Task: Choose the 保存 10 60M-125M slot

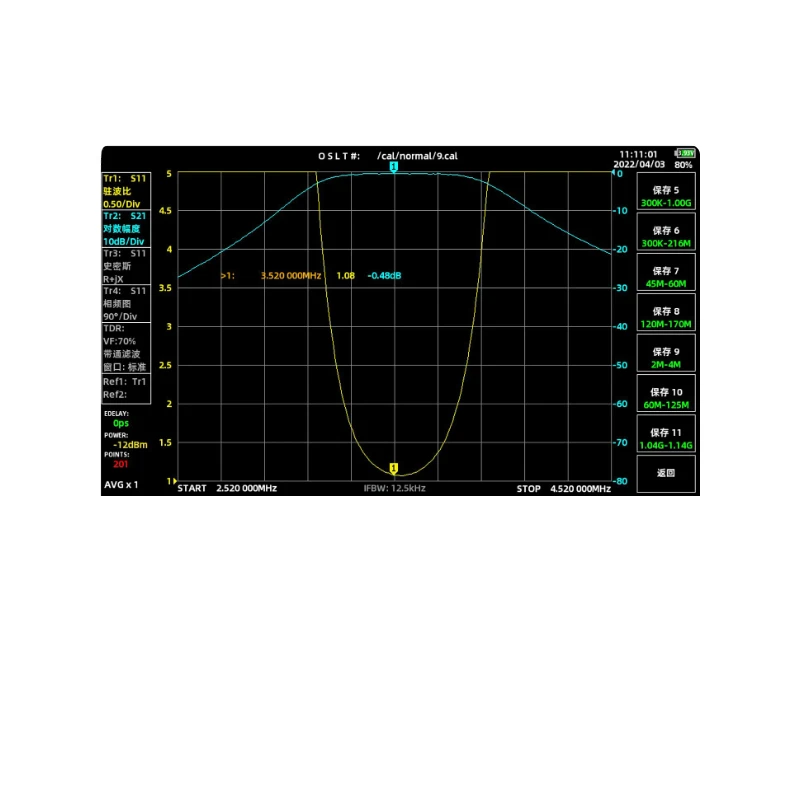Action: click(666, 393)
